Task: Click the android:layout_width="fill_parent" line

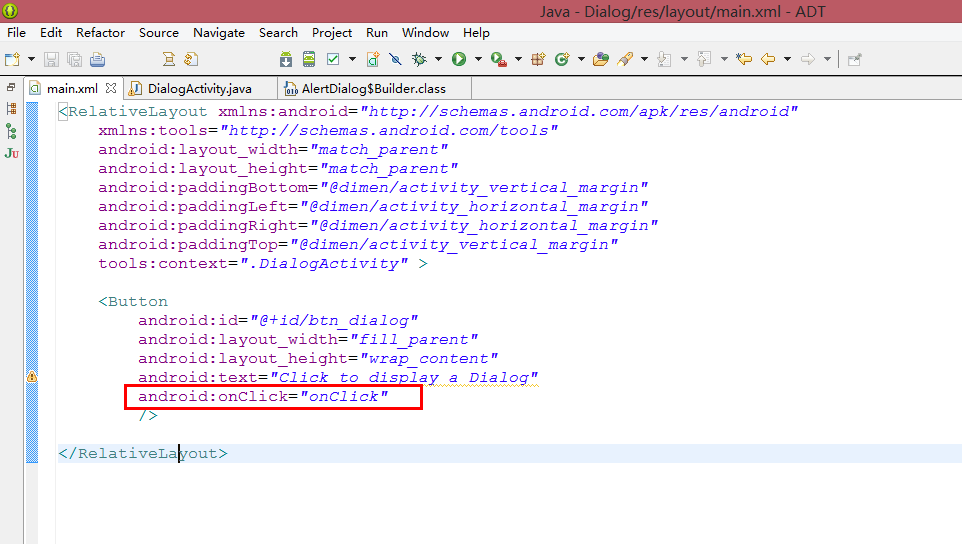Action: click(308, 339)
